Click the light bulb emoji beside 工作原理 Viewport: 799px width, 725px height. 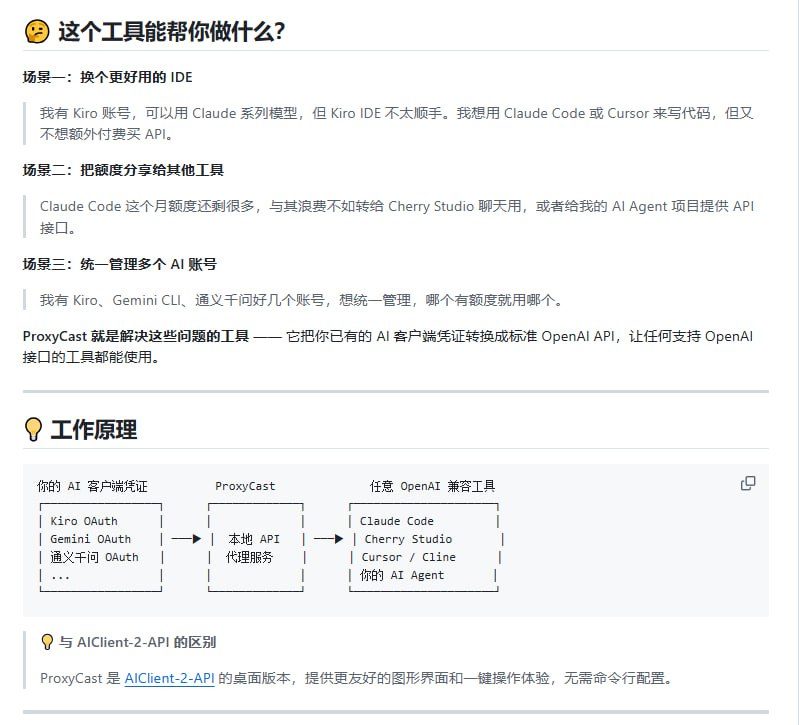33,429
